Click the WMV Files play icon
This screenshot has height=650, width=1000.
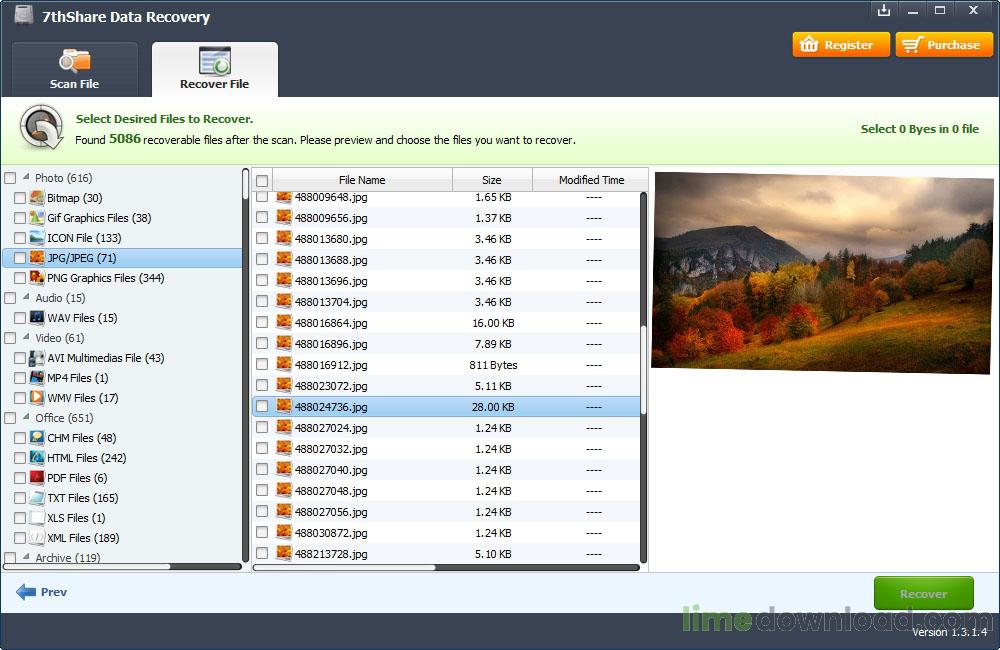tap(37, 398)
